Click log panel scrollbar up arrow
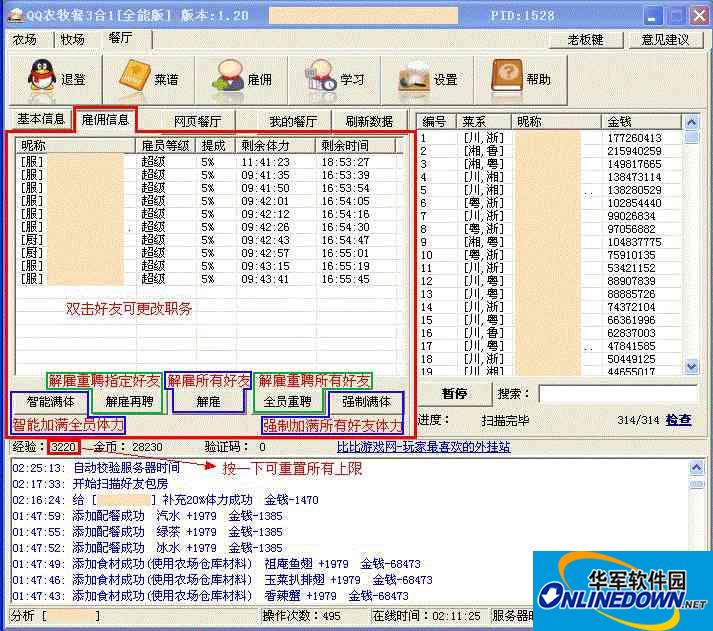Screen dimensions: 713x631 (697, 467)
